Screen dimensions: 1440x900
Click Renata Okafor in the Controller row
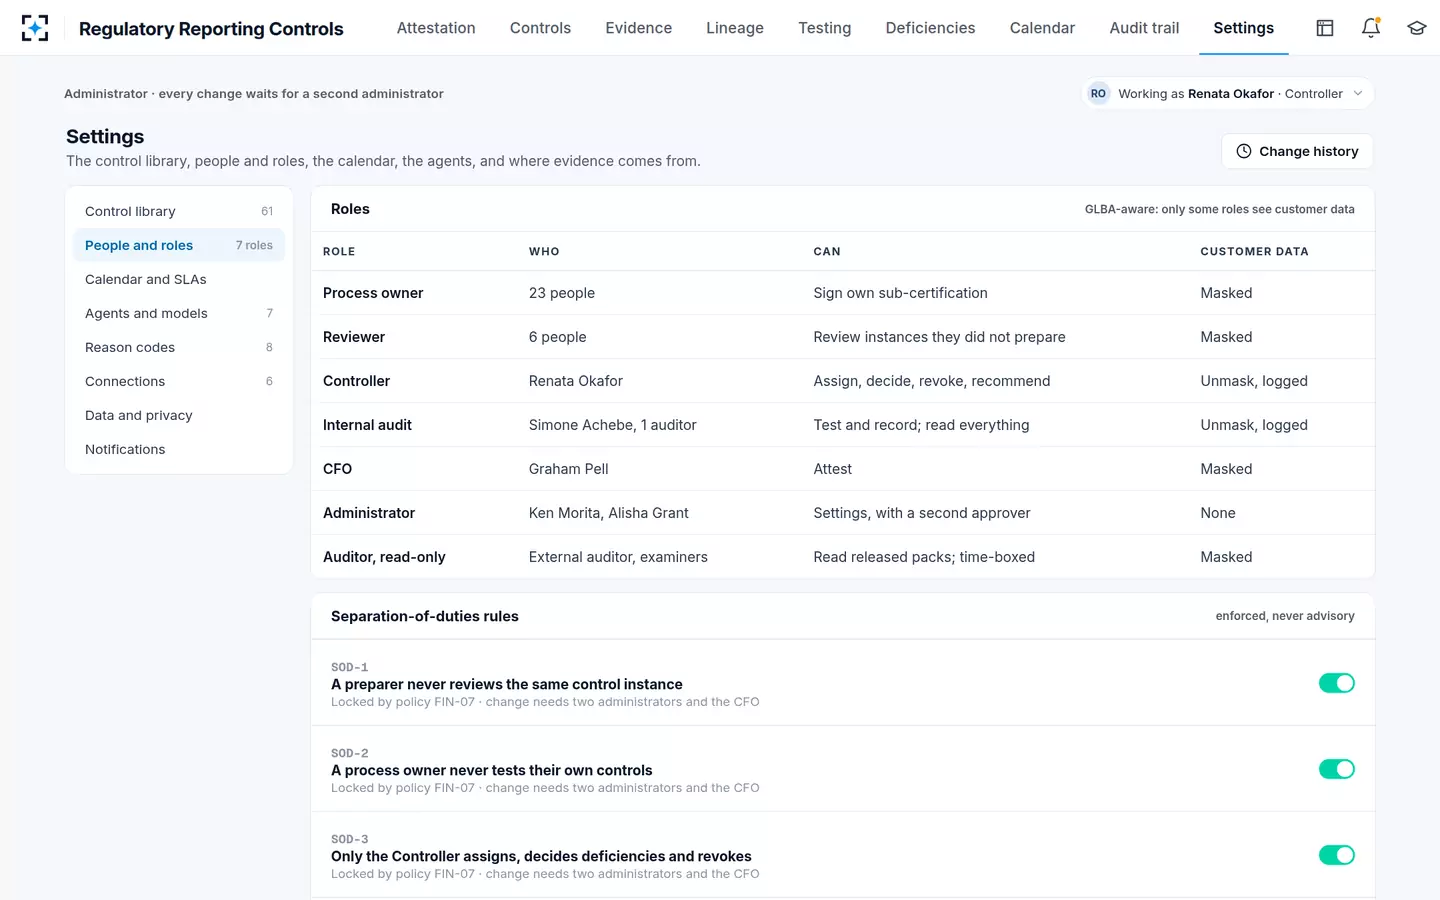pos(576,381)
